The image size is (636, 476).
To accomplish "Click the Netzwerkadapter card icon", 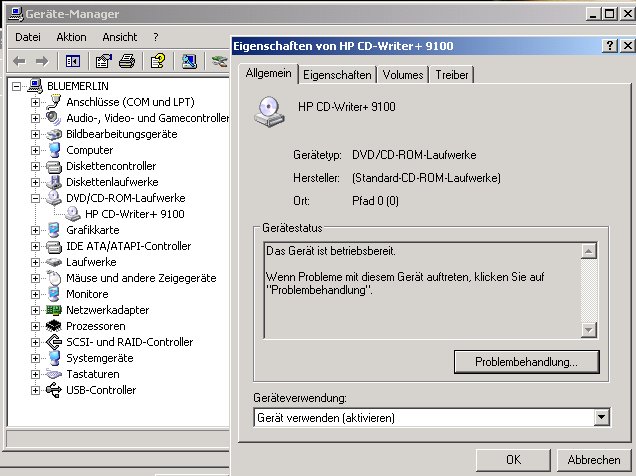I will tap(54, 310).
